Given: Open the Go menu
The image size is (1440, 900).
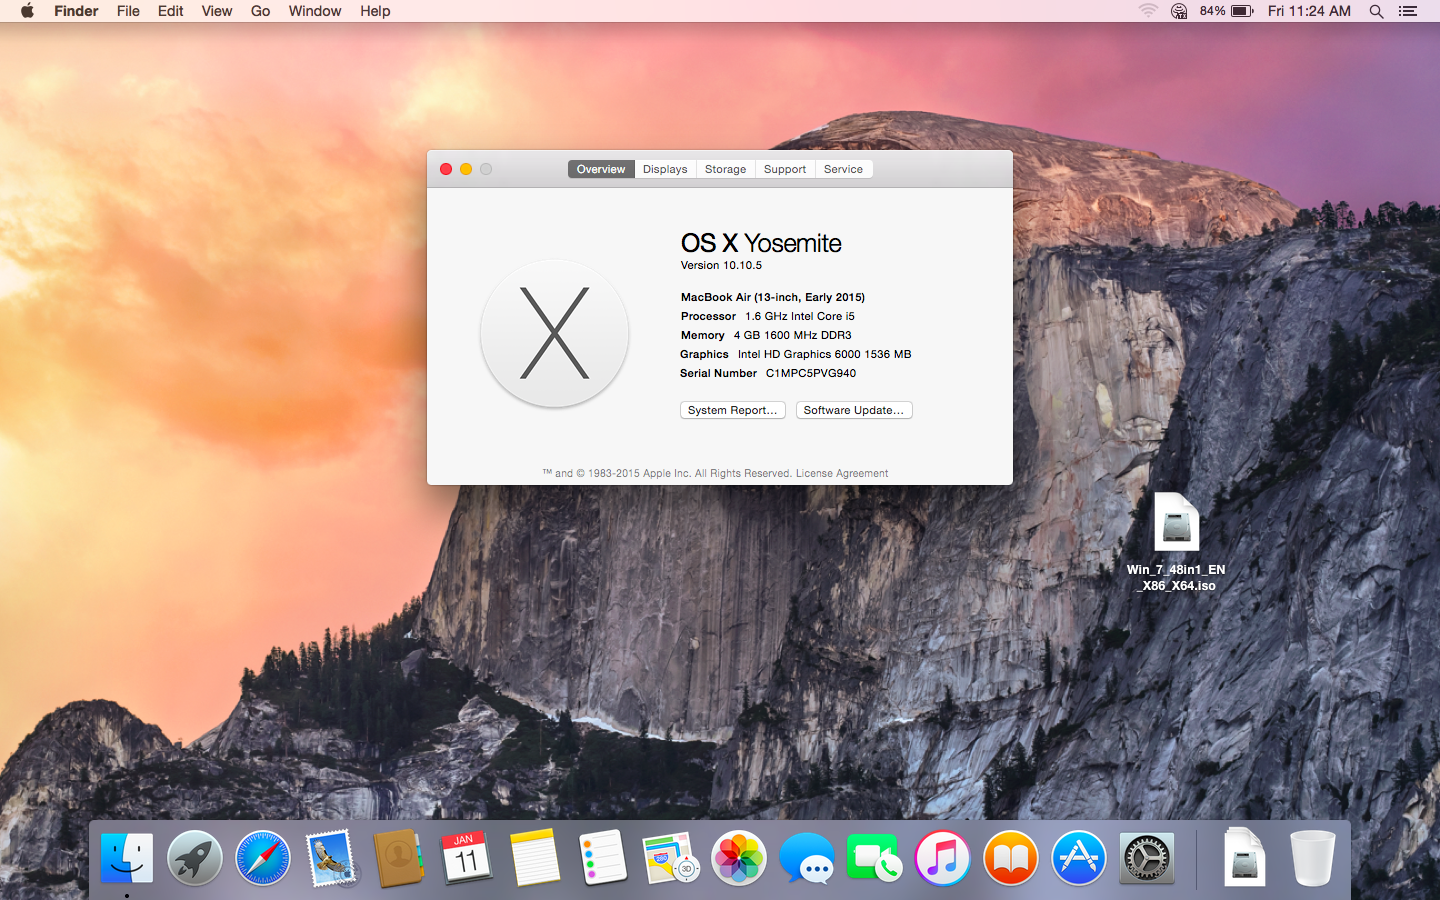Looking at the screenshot, I should pyautogui.click(x=260, y=11).
